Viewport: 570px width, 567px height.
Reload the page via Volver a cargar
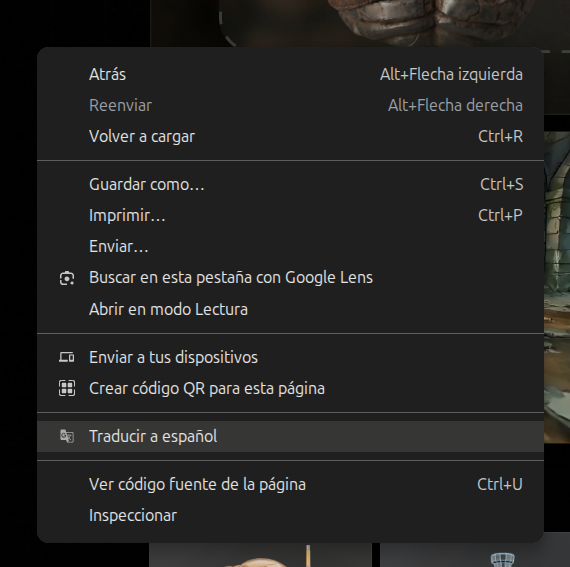[290, 137]
